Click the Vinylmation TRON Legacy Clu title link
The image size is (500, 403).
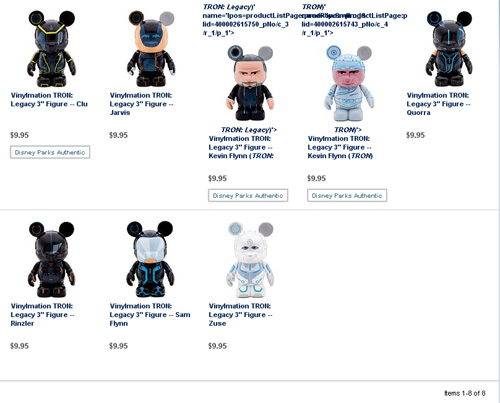49,100
